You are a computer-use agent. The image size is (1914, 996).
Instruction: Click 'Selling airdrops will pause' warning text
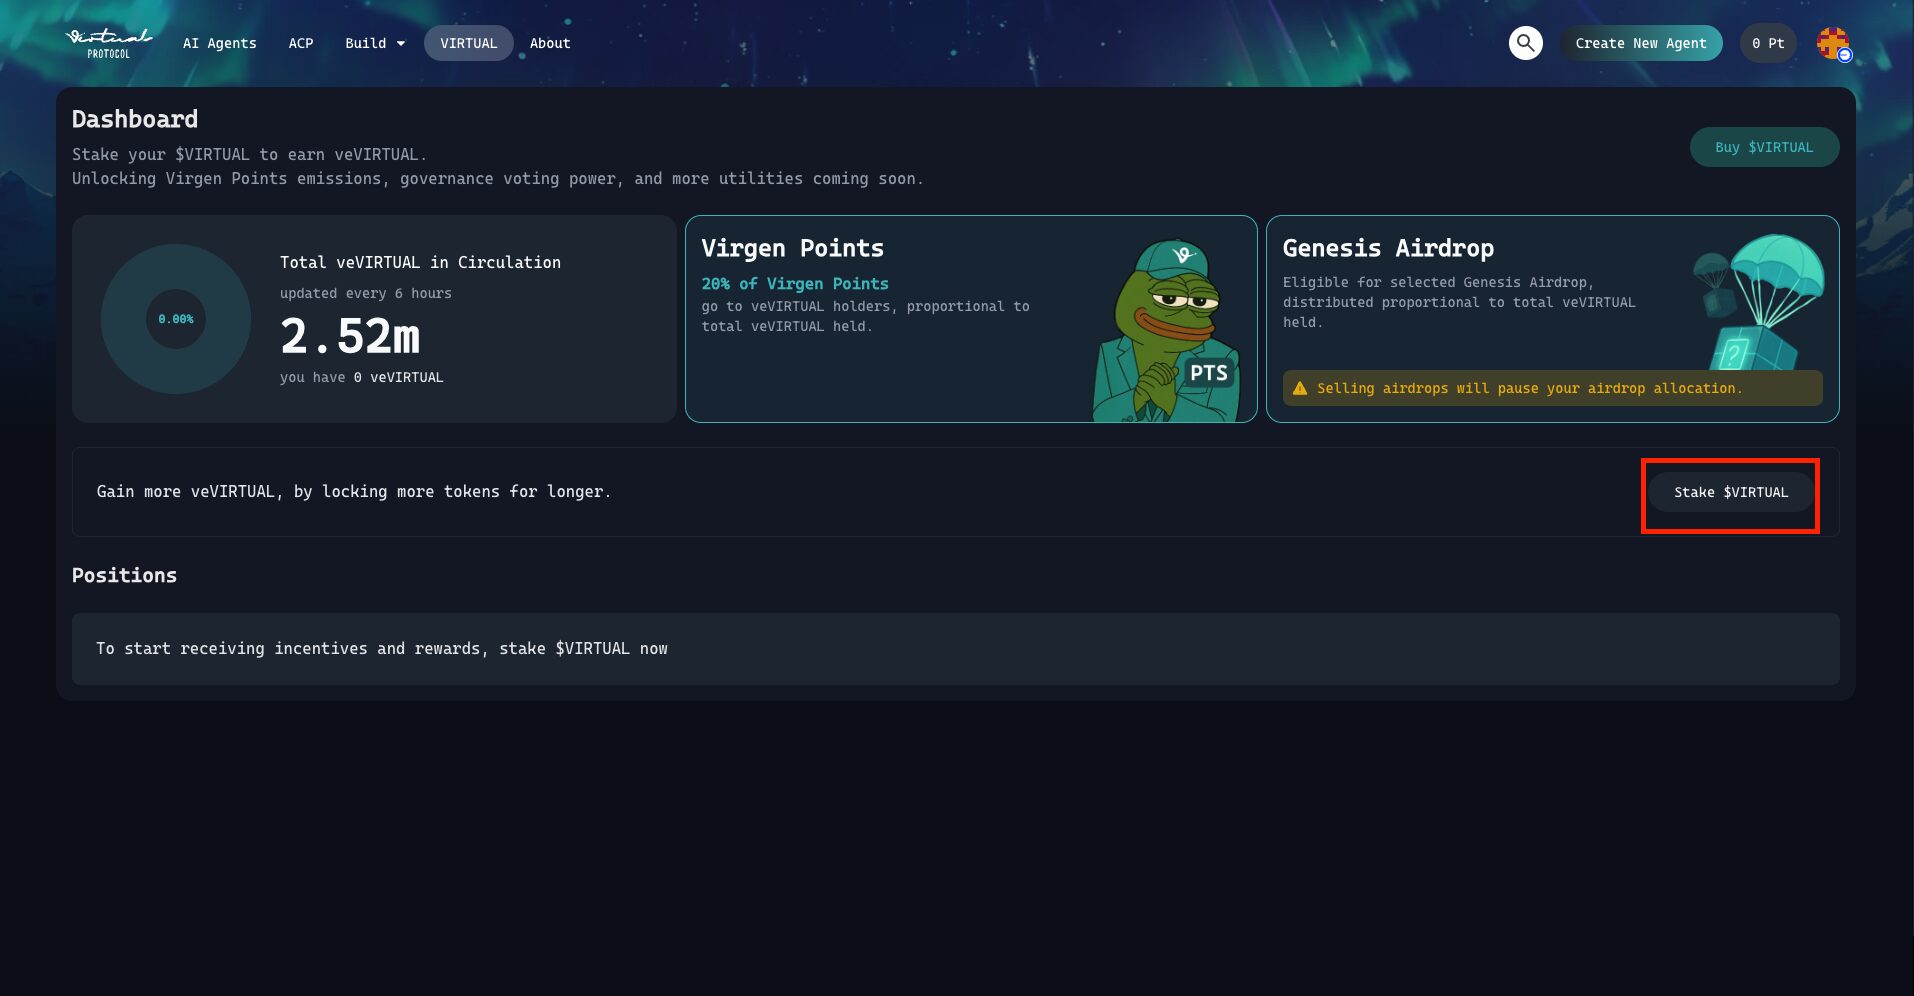(x=1529, y=388)
